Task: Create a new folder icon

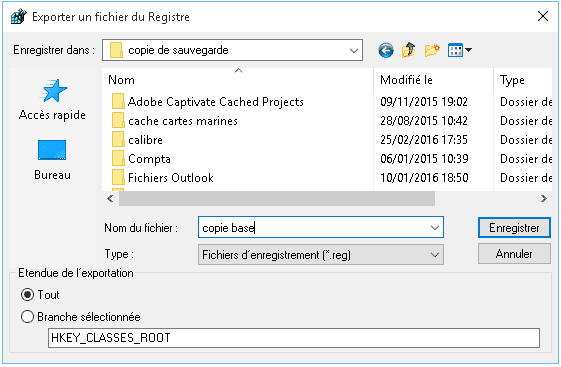Action: 432,50
